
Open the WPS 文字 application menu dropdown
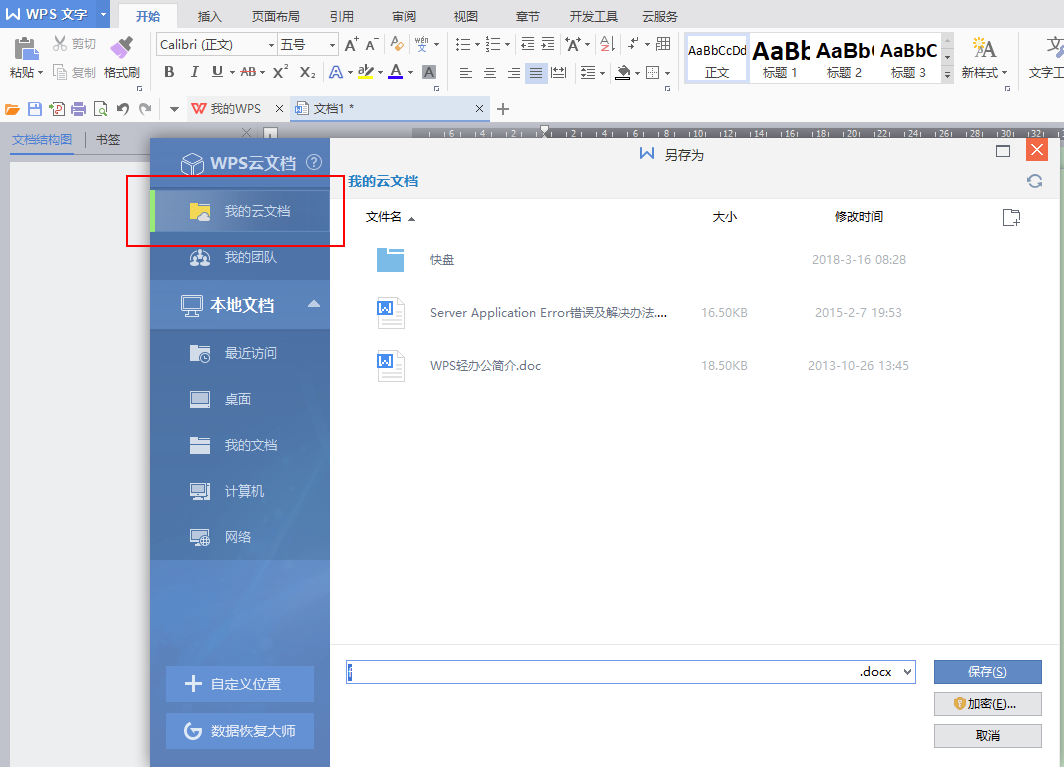pyautogui.click(x=104, y=14)
